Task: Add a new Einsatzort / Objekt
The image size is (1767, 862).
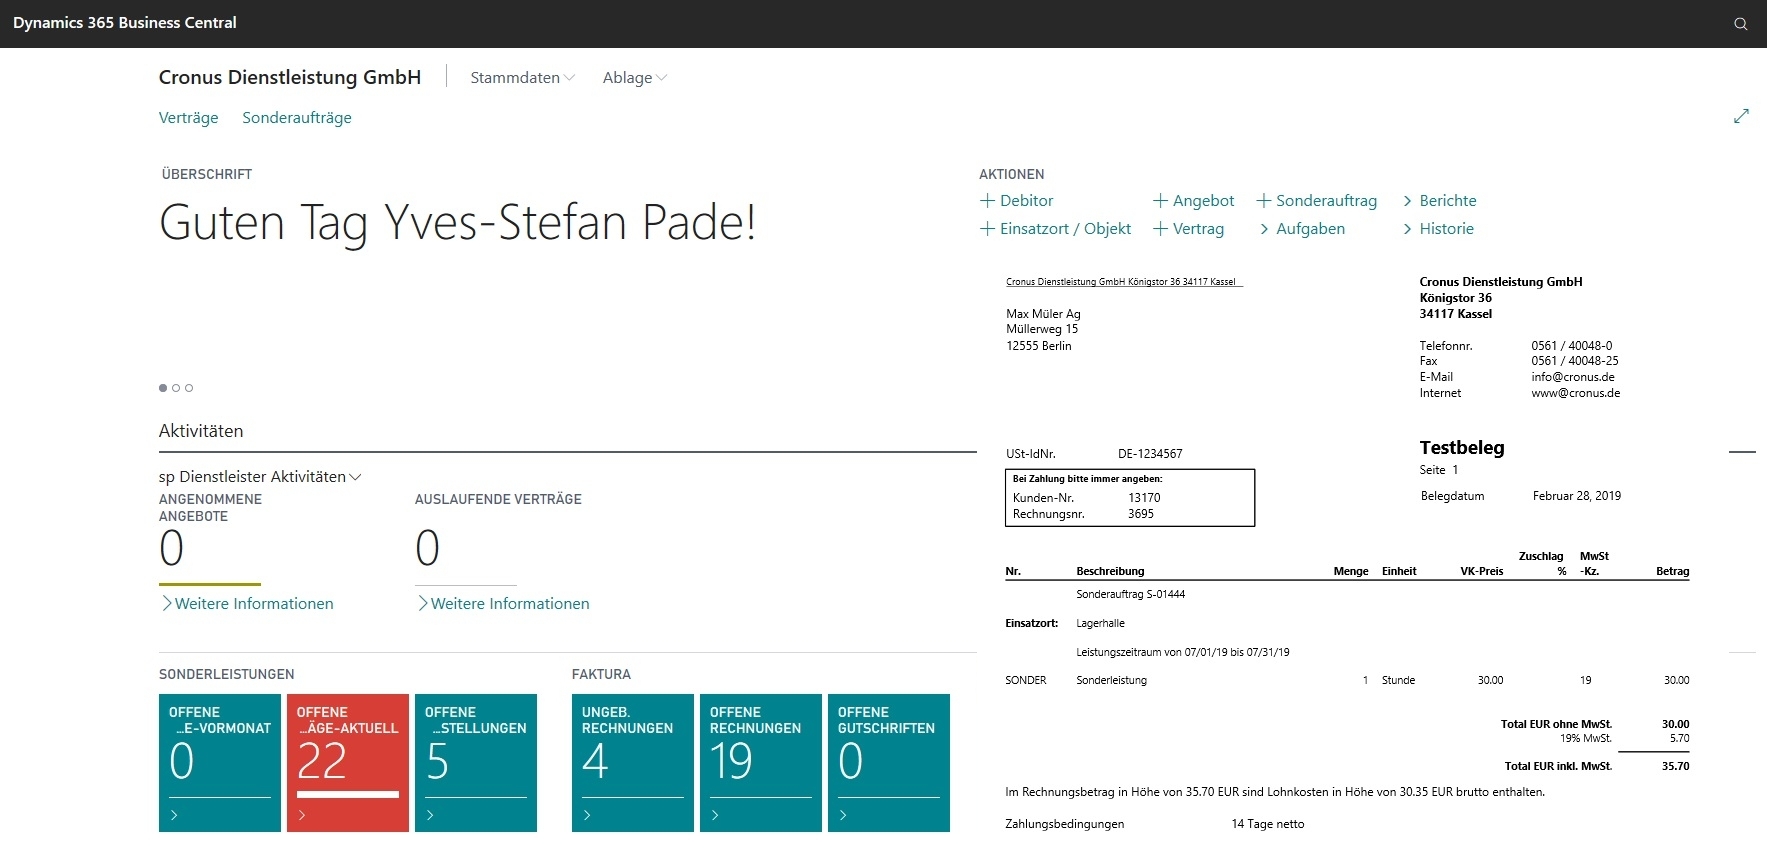Action: click(x=1055, y=229)
